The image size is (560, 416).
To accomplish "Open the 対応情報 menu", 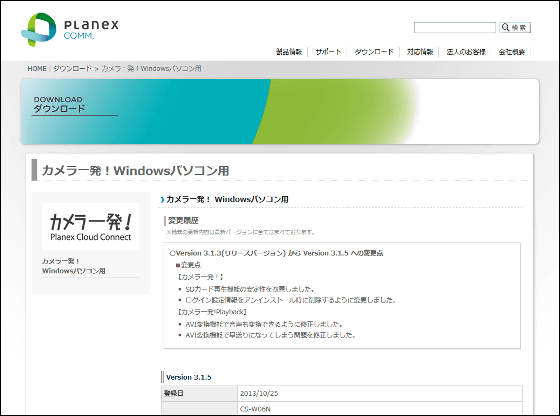I will pyautogui.click(x=420, y=52).
